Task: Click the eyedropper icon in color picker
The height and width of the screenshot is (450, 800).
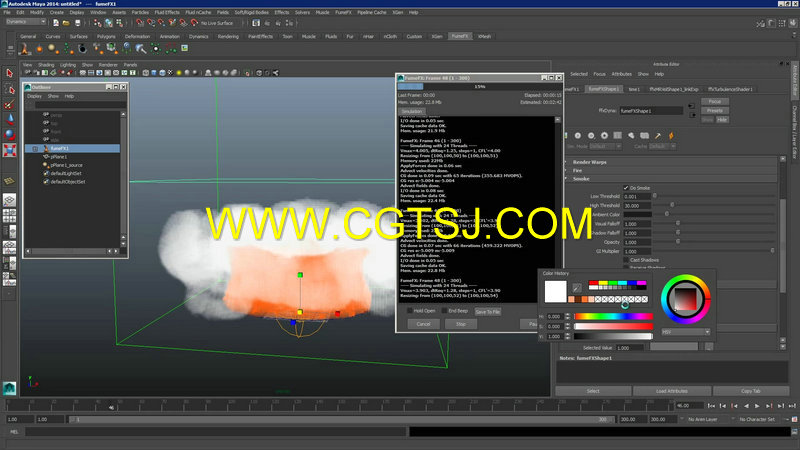Action: point(577,288)
